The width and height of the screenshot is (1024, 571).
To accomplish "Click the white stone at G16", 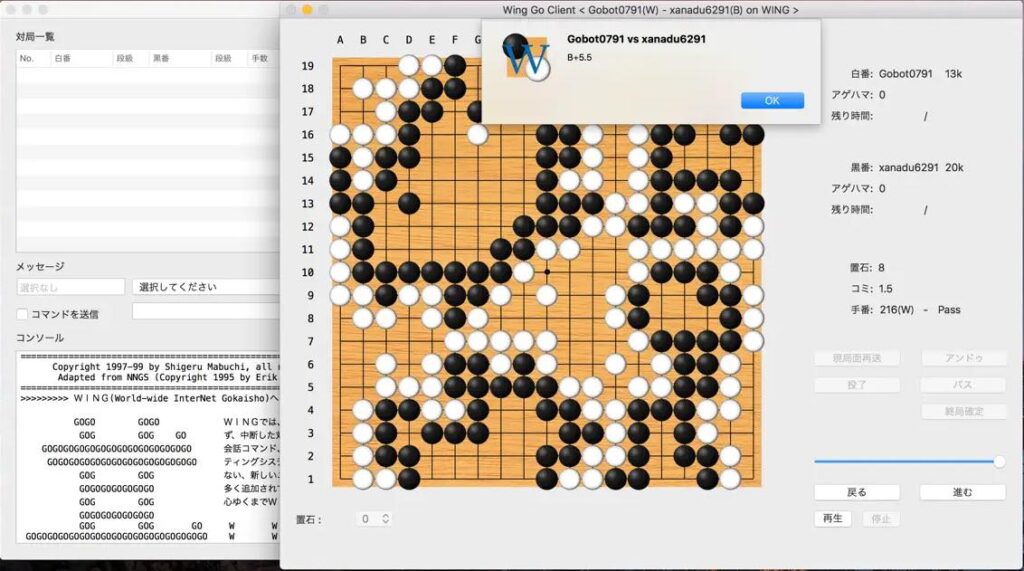I will [x=477, y=133].
